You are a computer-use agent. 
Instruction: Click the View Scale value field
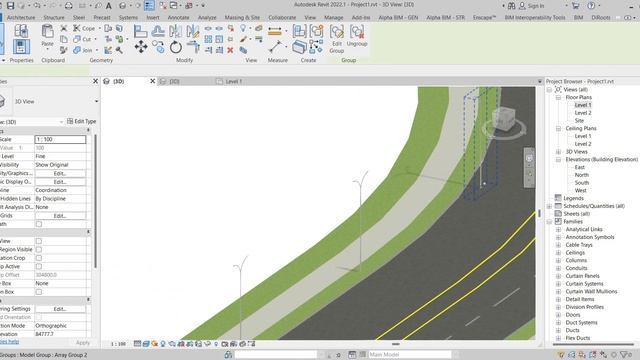click(x=60, y=139)
